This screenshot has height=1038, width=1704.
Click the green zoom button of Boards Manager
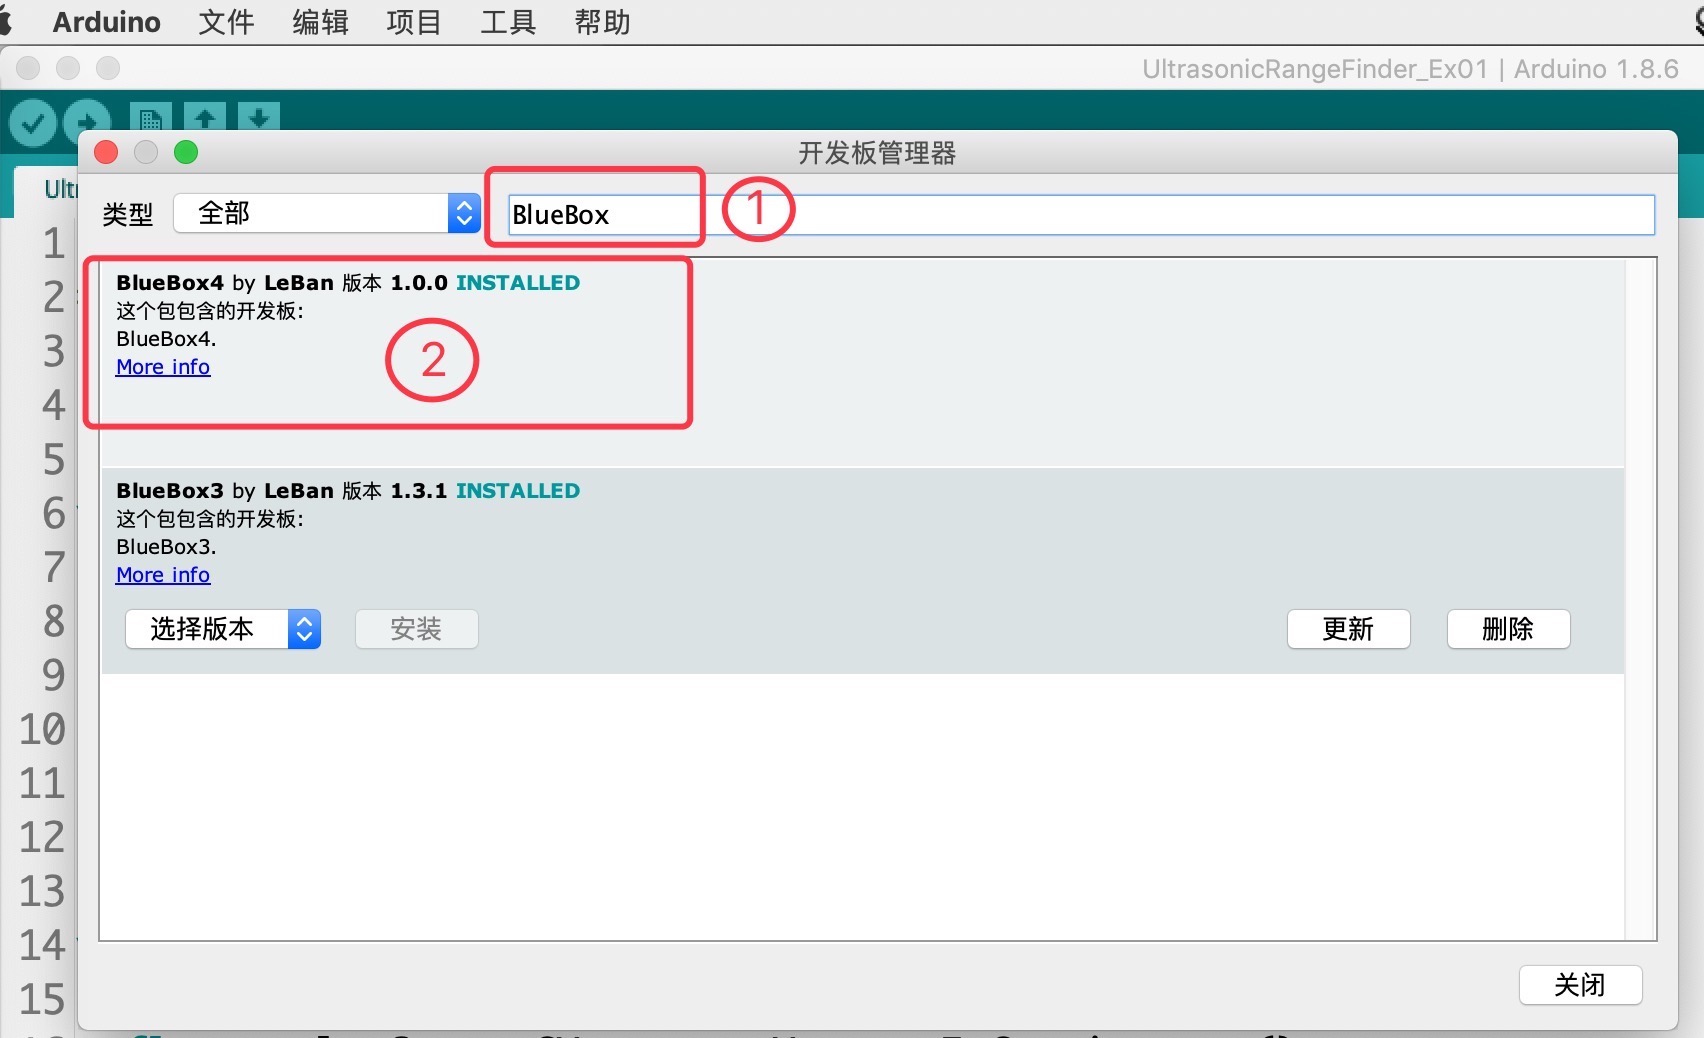click(186, 152)
